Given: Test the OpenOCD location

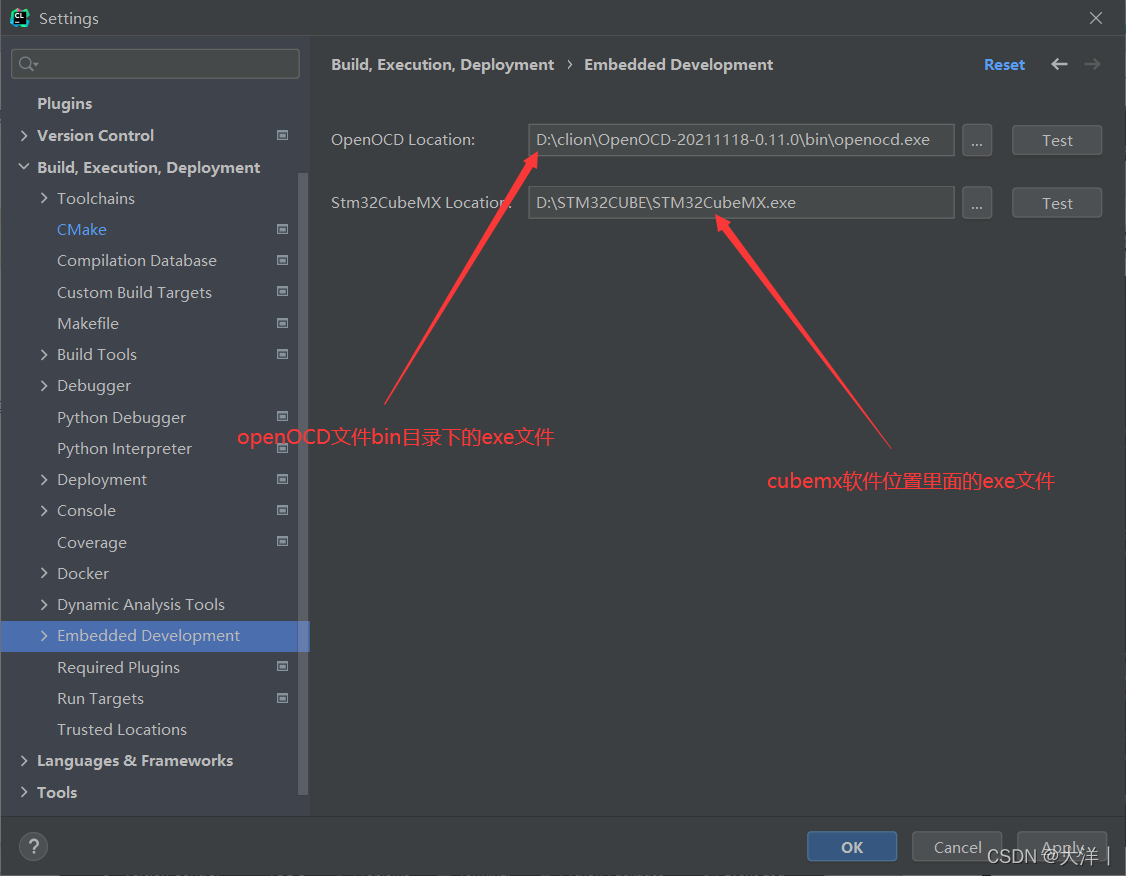Looking at the screenshot, I should [x=1057, y=140].
